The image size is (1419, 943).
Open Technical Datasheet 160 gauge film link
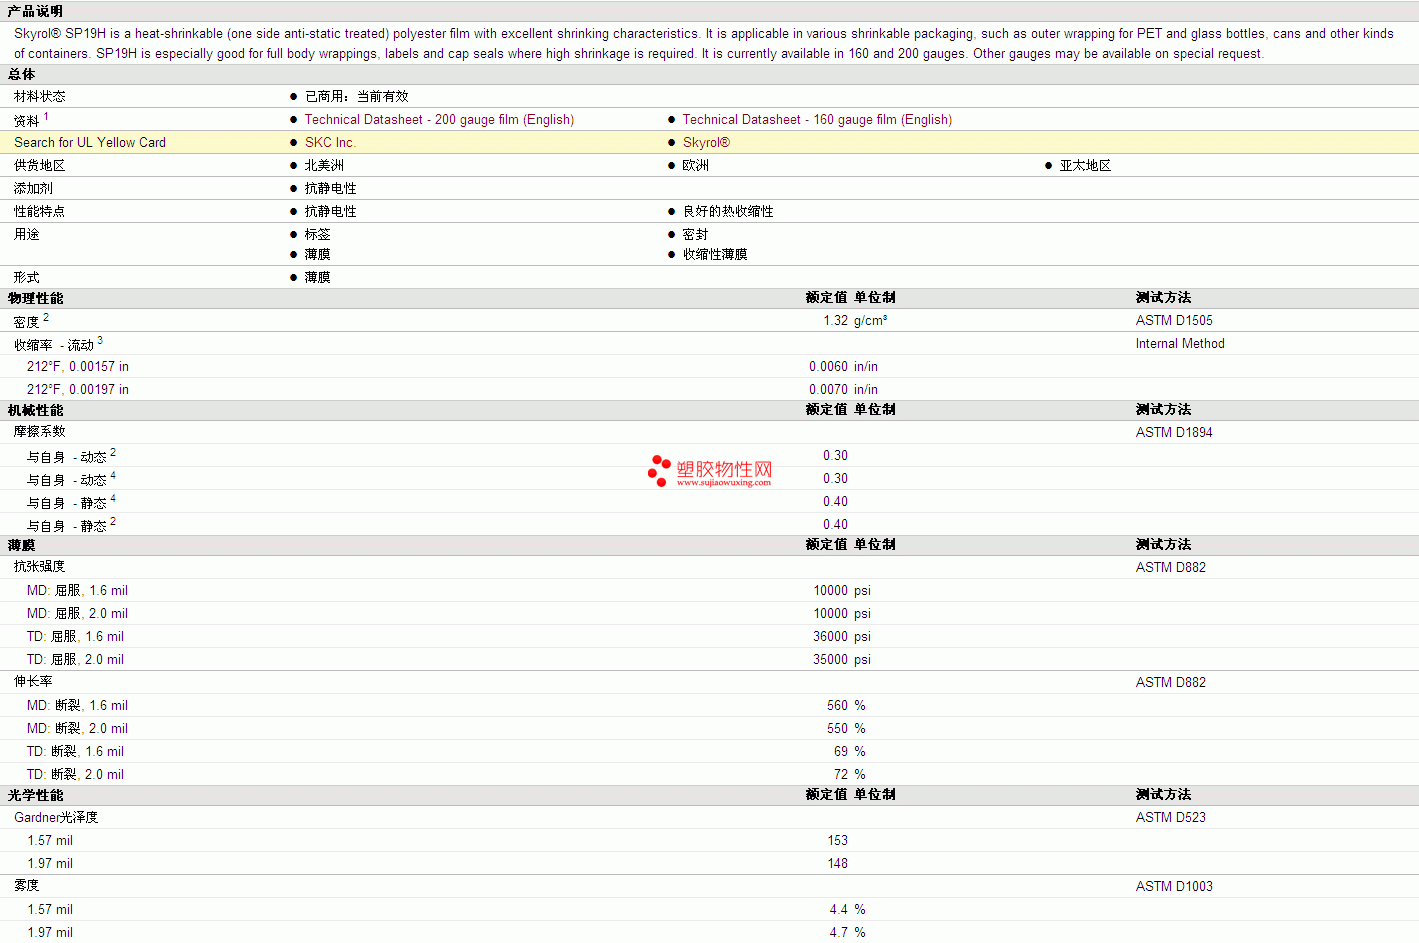817,119
